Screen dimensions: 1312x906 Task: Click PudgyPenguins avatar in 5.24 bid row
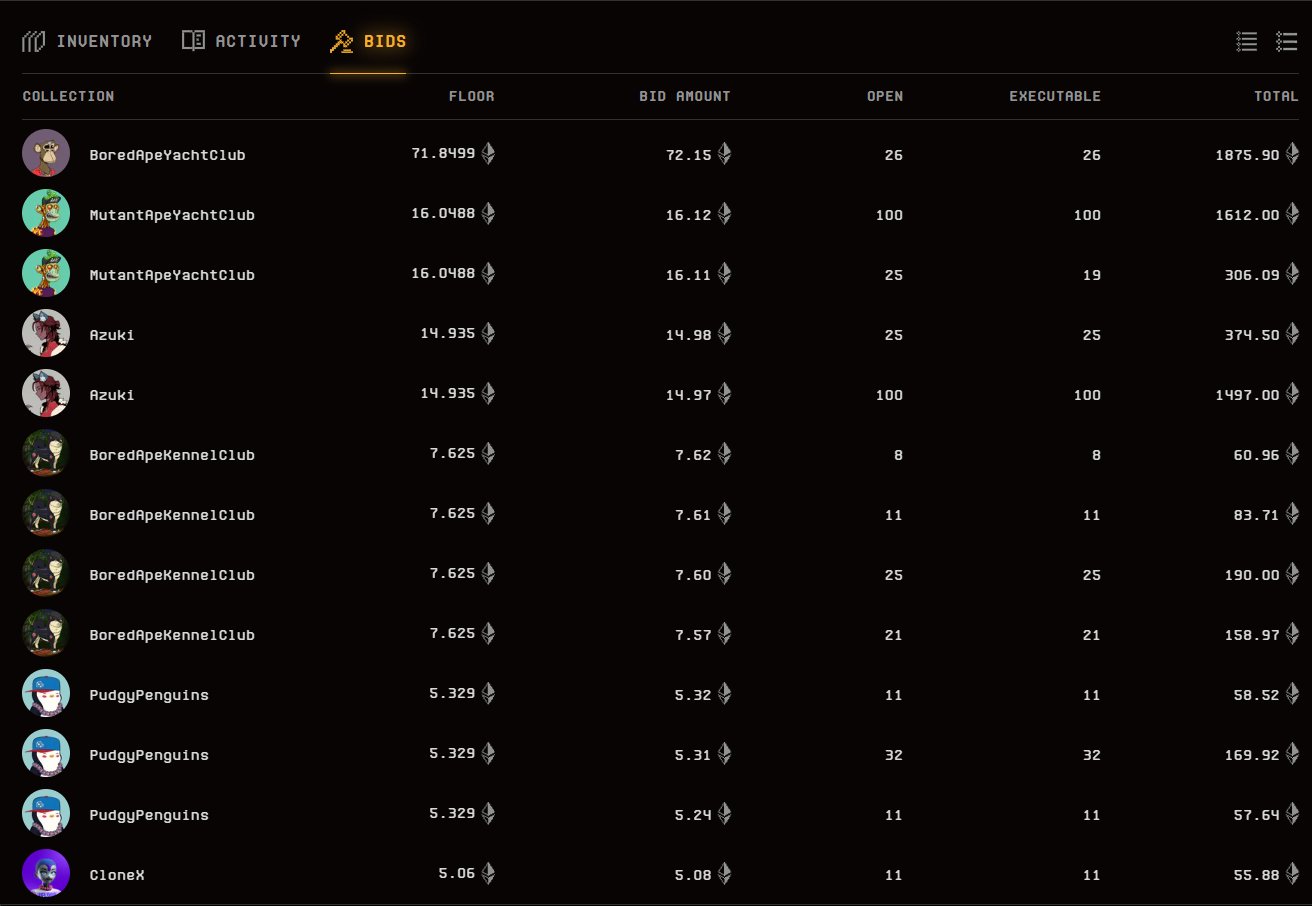[46, 814]
